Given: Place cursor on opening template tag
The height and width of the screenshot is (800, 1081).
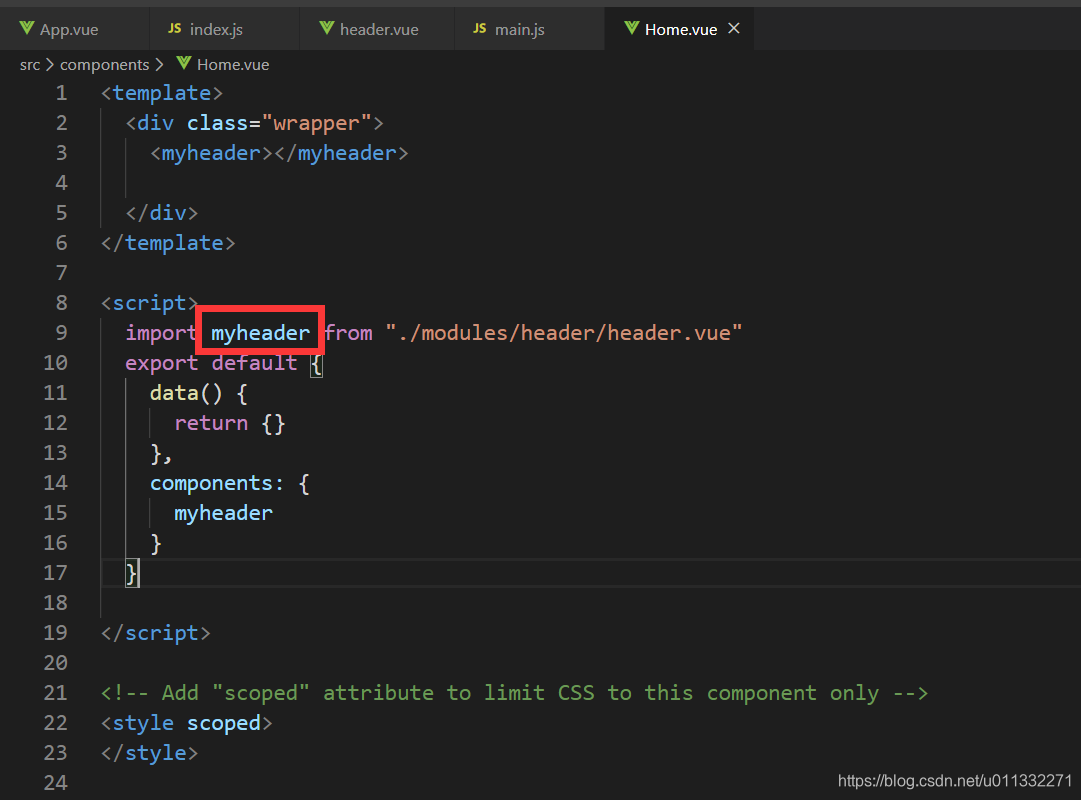Looking at the screenshot, I should click(162, 93).
